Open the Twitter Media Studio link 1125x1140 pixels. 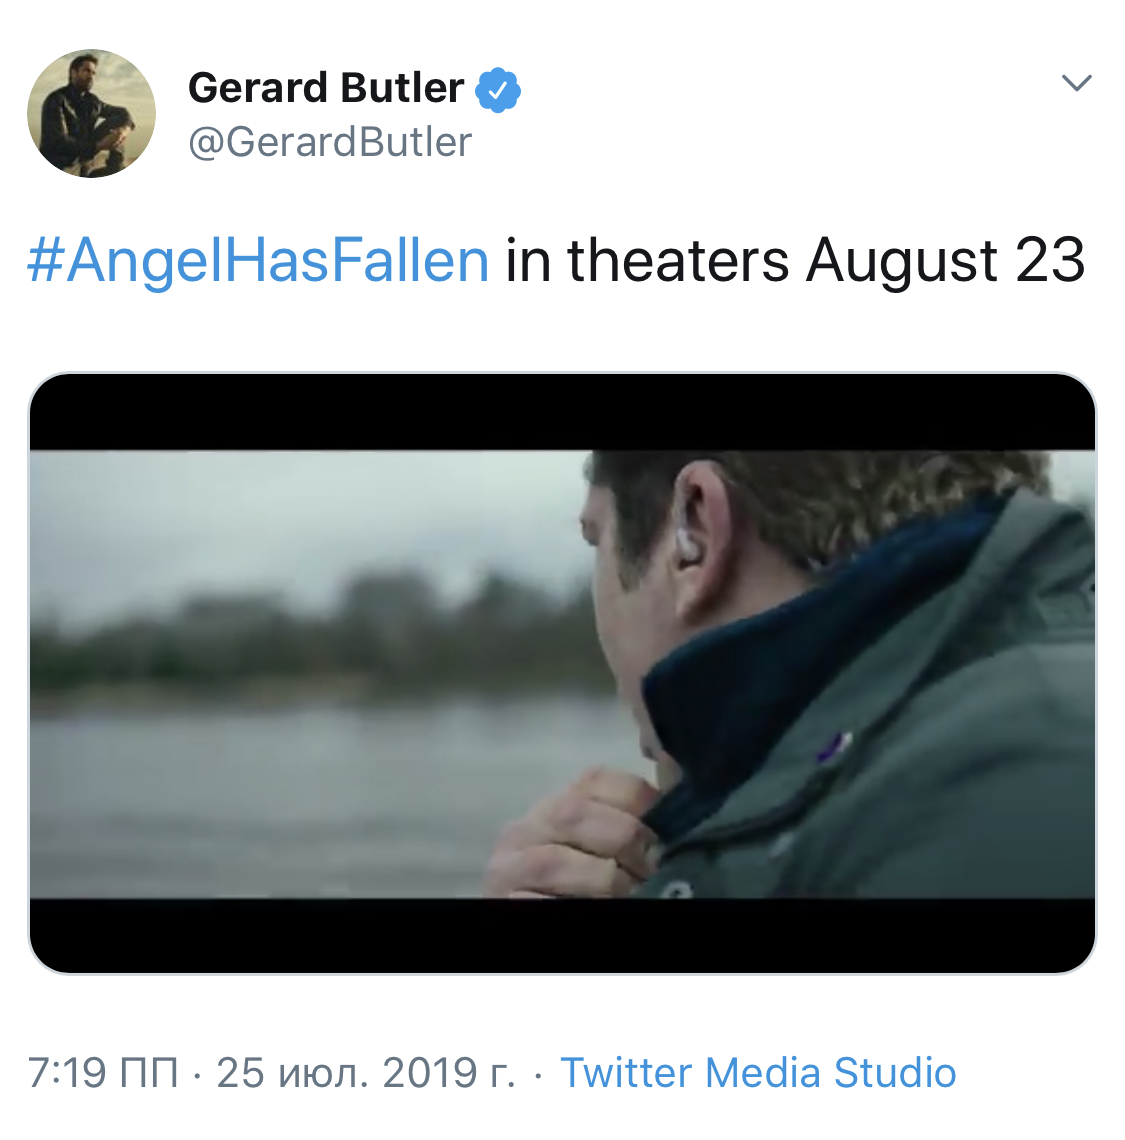click(x=758, y=1073)
